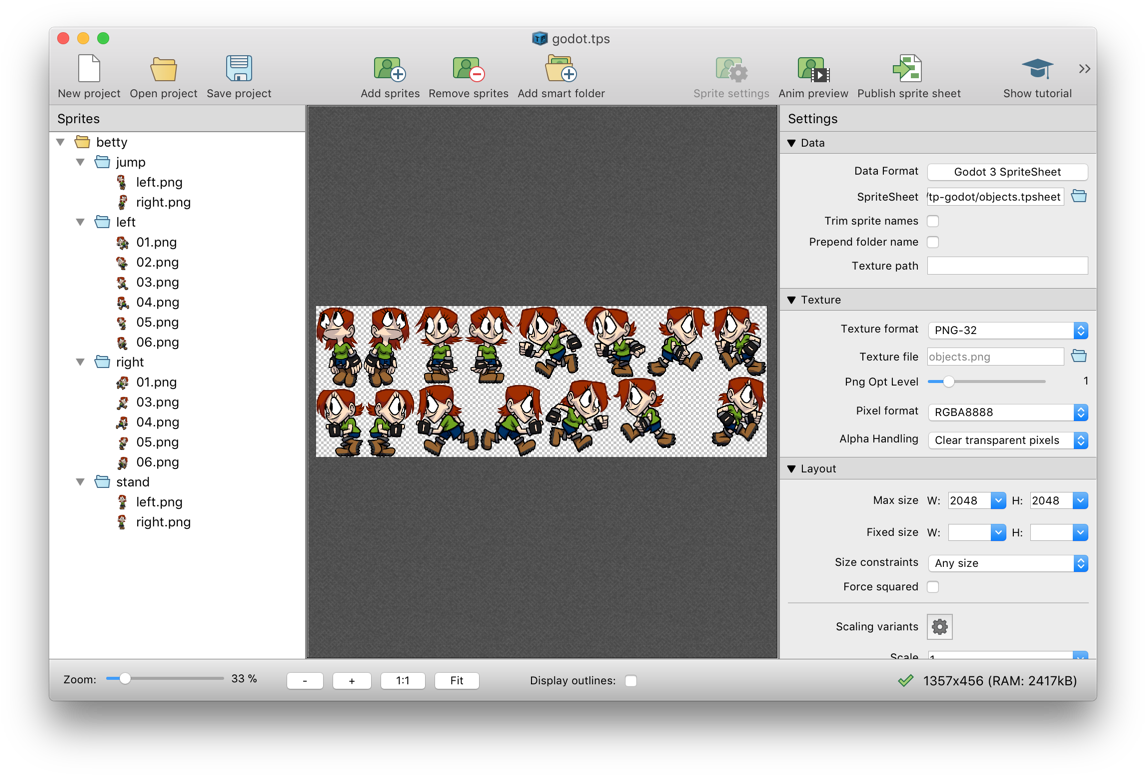Open Sprite settings from the toolbar
This screenshot has height=775, width=1145.
(x=731, y=69)
